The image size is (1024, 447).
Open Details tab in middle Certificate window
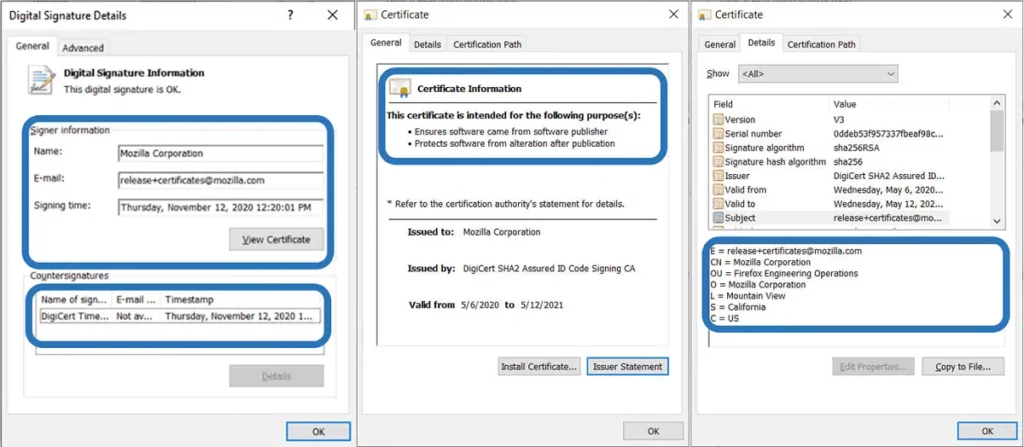pyautogui.click(x=427, y=44)
